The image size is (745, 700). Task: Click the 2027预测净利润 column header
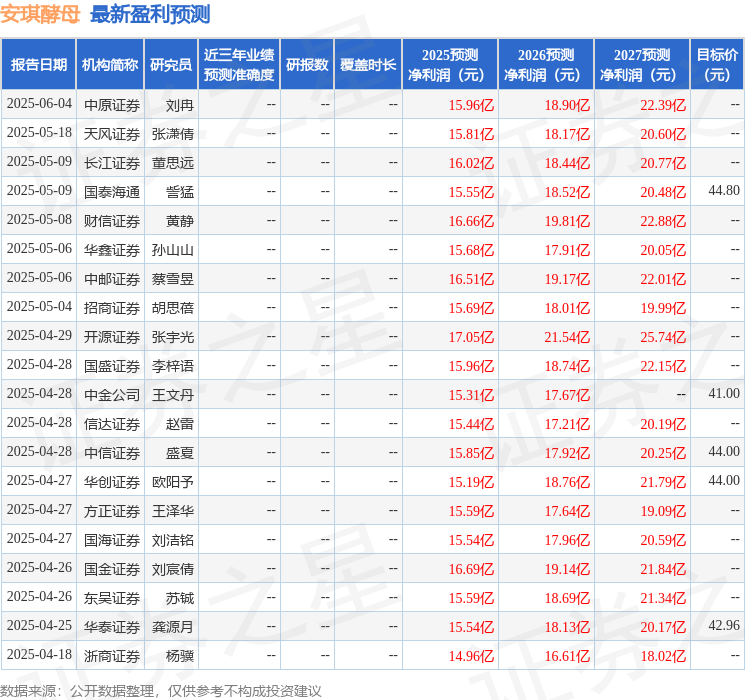click(642, 65)
